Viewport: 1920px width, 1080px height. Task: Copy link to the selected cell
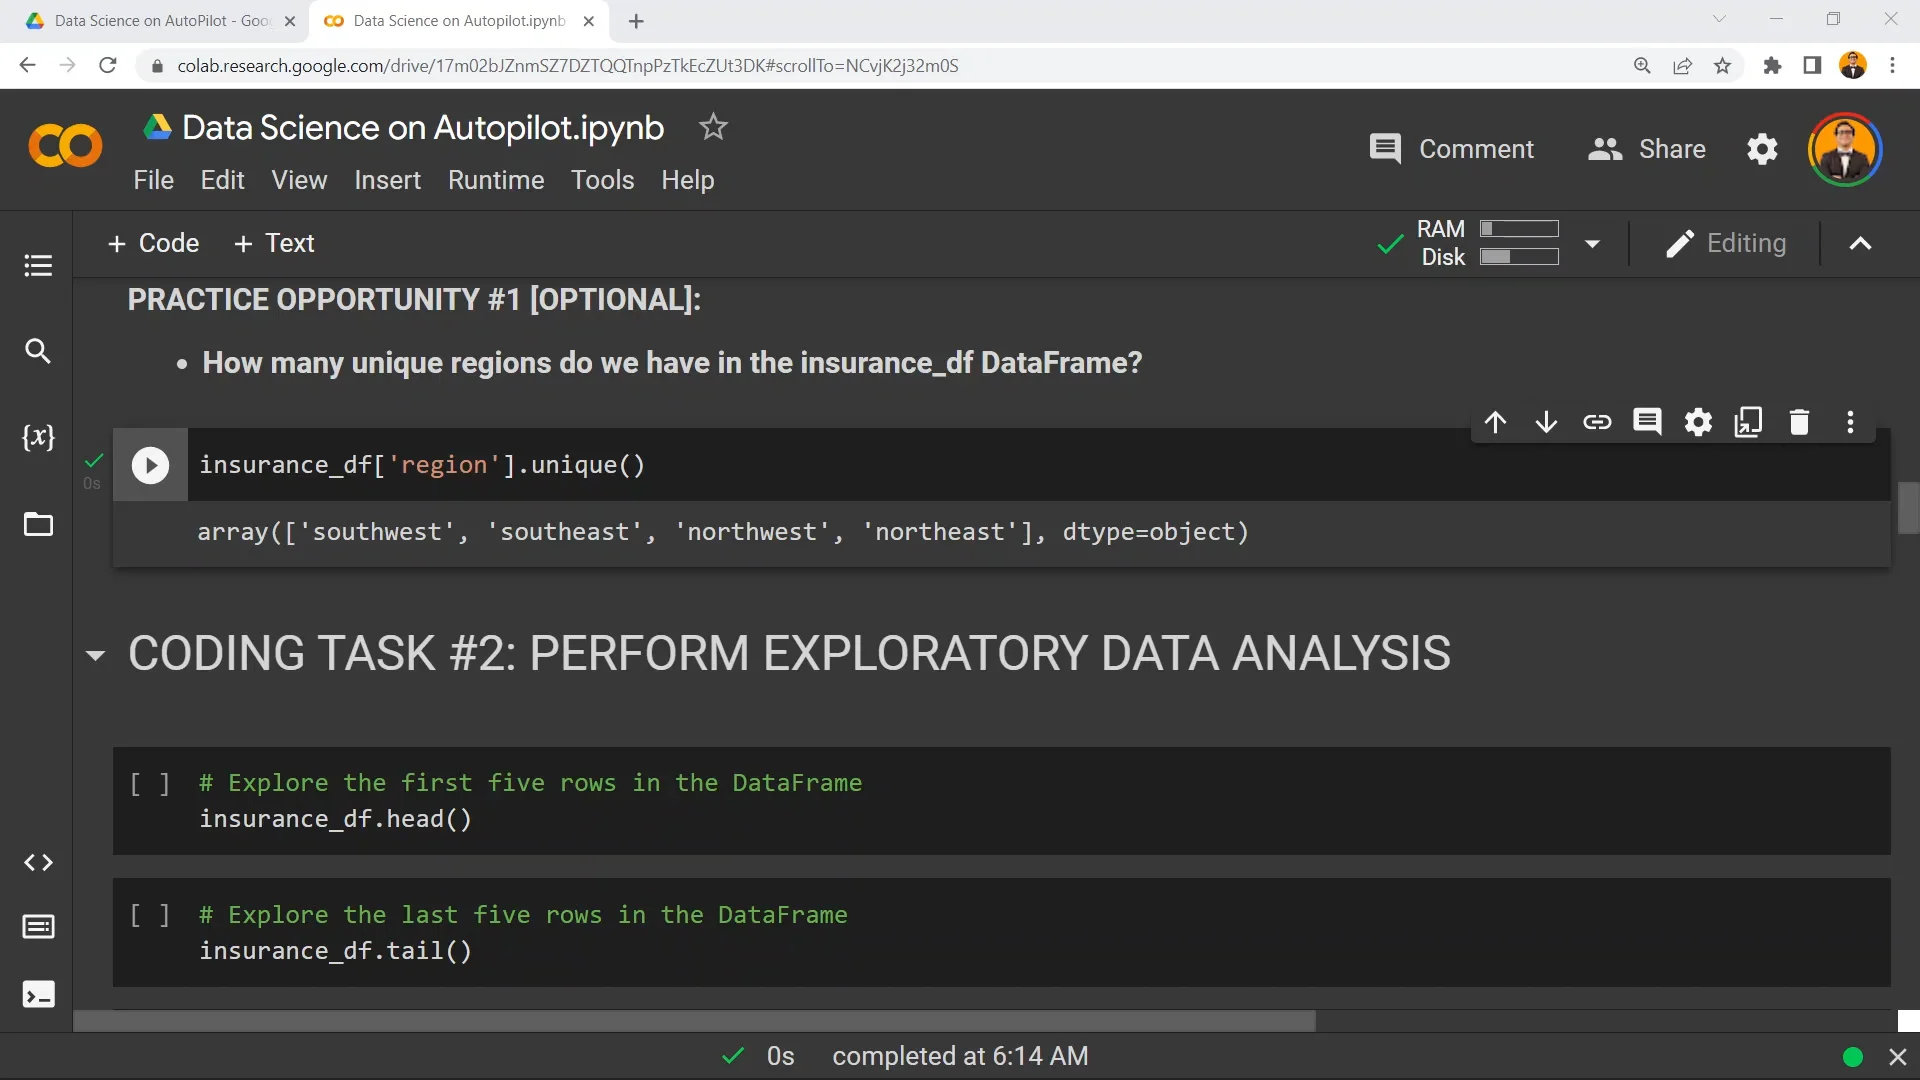[x=1597, y=422]
